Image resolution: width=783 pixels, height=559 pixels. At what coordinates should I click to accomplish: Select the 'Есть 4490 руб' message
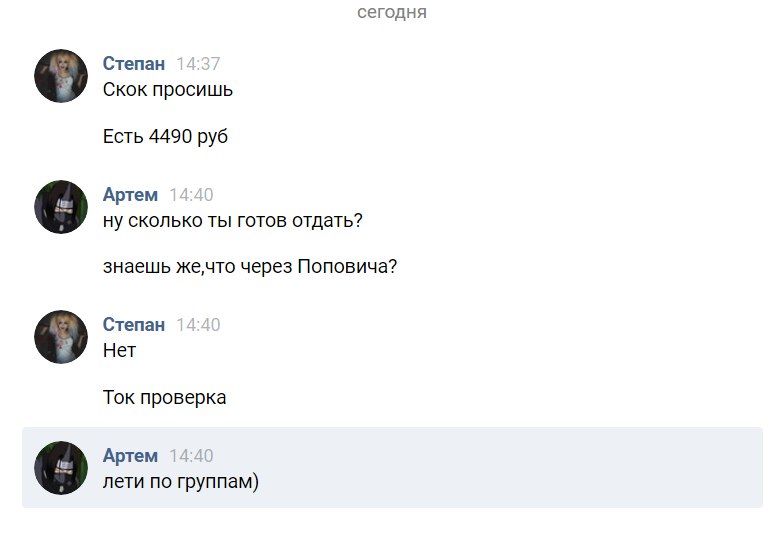[x=165, y=137]
